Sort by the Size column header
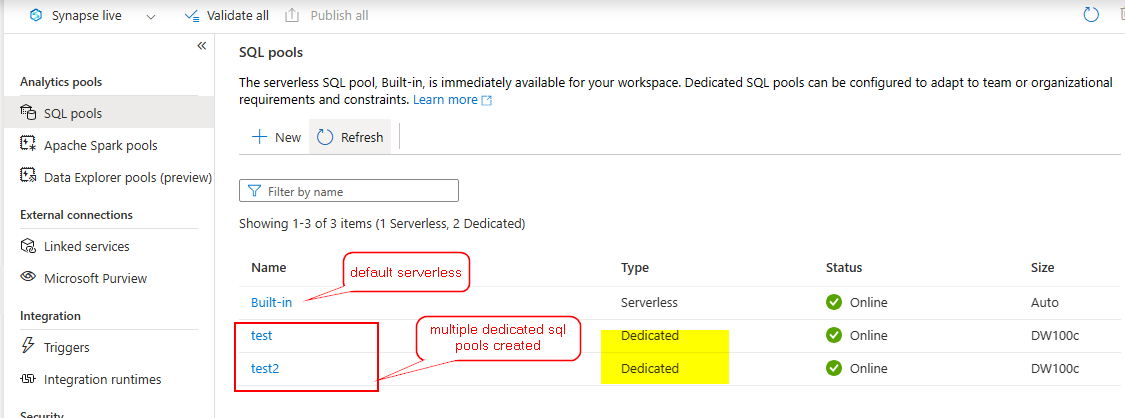The image size is (1125, 418). click(1042, 267)
